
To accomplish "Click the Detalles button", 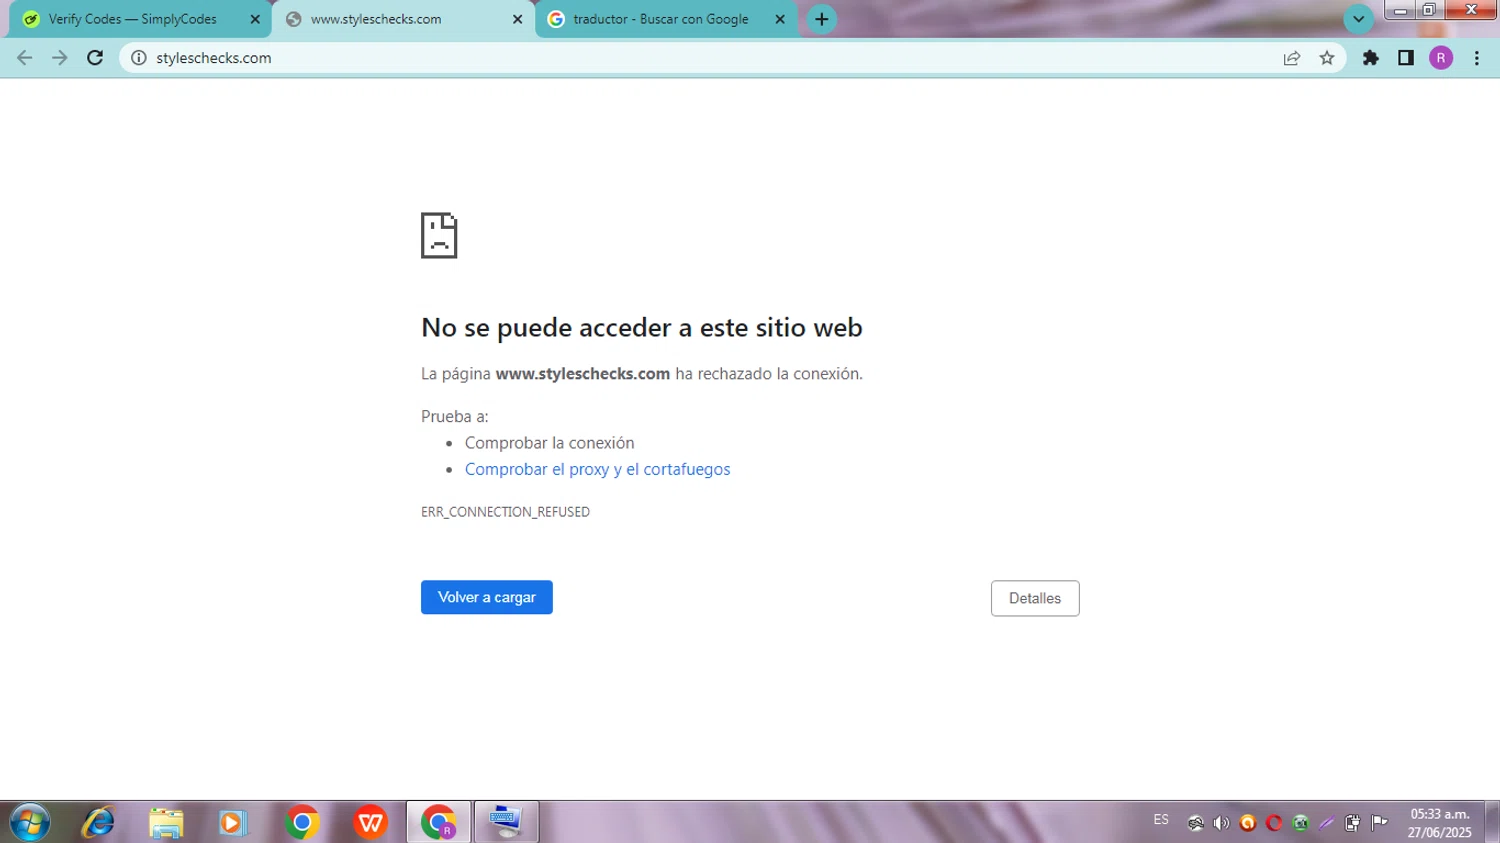I will pos(1035,598).
